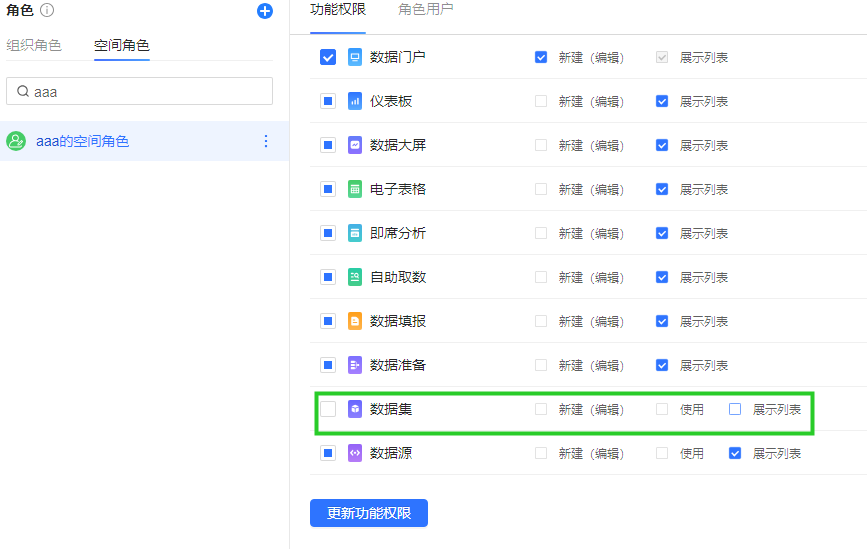Check 使用 option for 数据源
This screenshot has width=867, height=549.
(x=662, y=453)
